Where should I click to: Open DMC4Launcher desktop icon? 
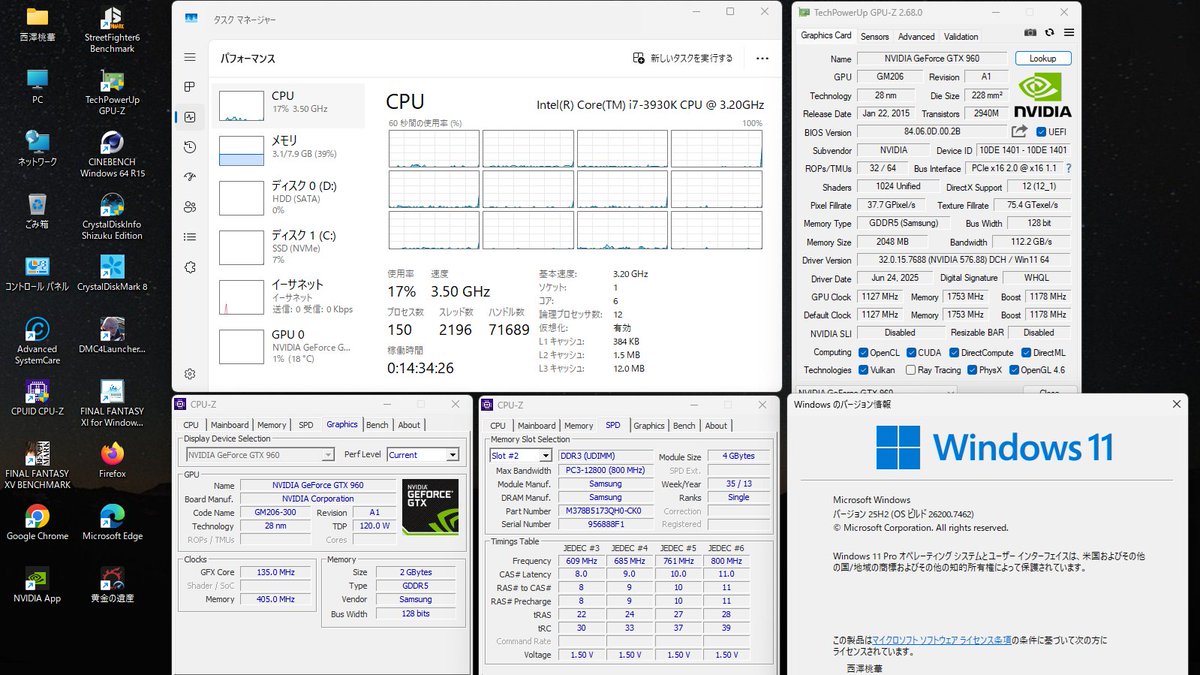click(x=112, y=335)
